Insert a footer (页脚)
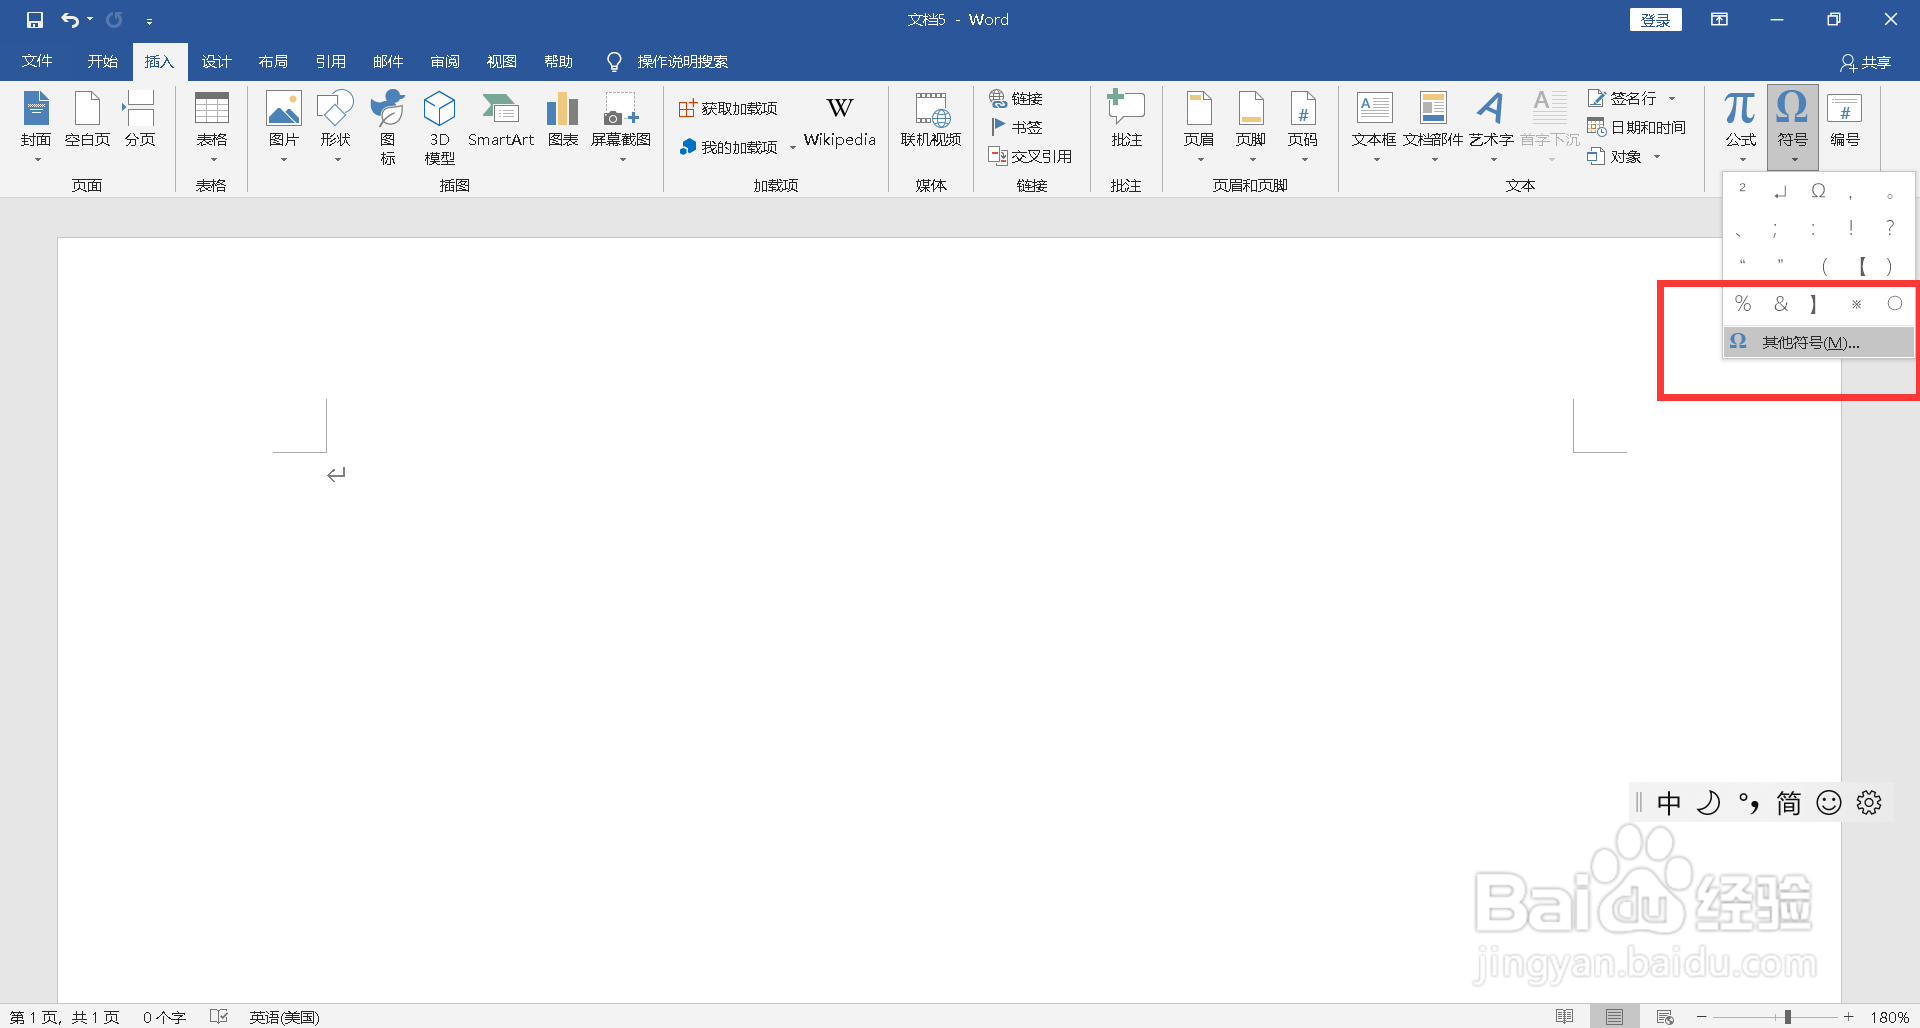This screenshot has height=1028, width=1920. 1251,127
